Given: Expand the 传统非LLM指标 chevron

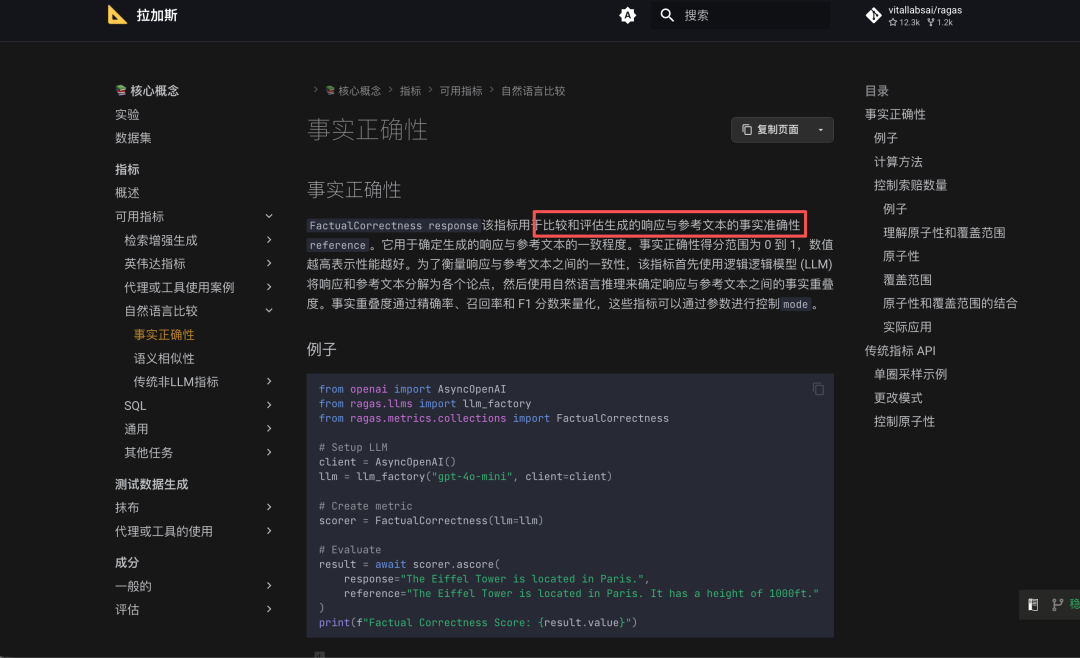Looking at the screenshot, I should pos(269,382).
